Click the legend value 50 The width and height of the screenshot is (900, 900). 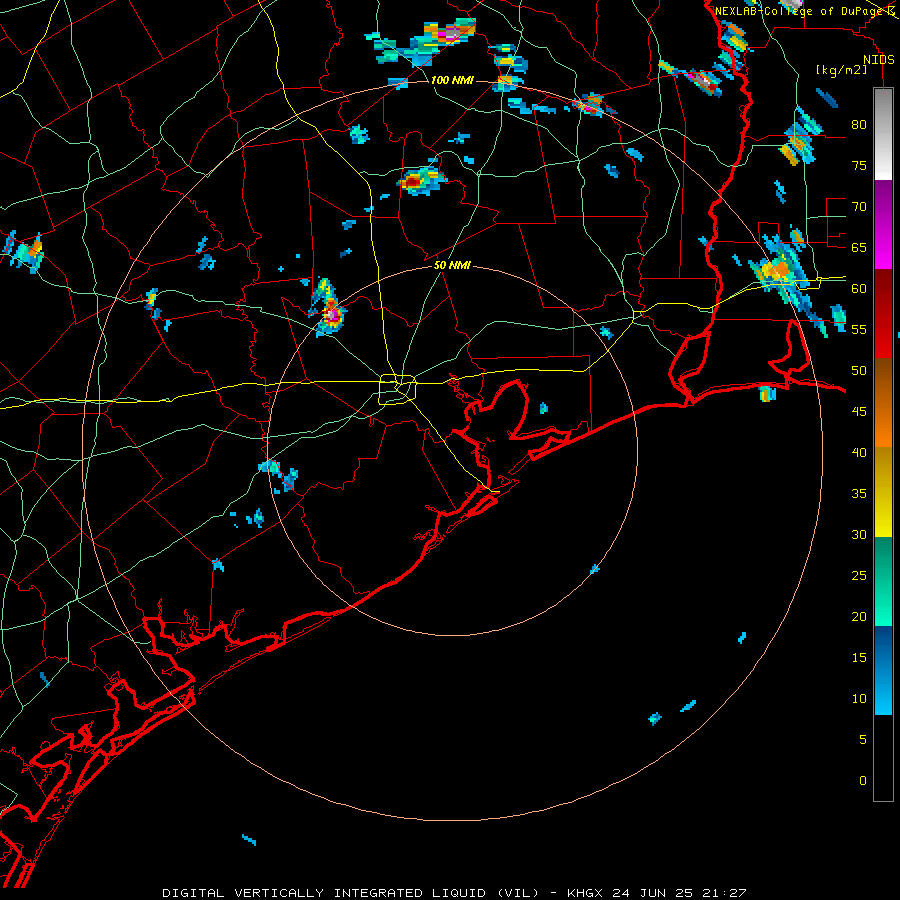click(859, 371)
